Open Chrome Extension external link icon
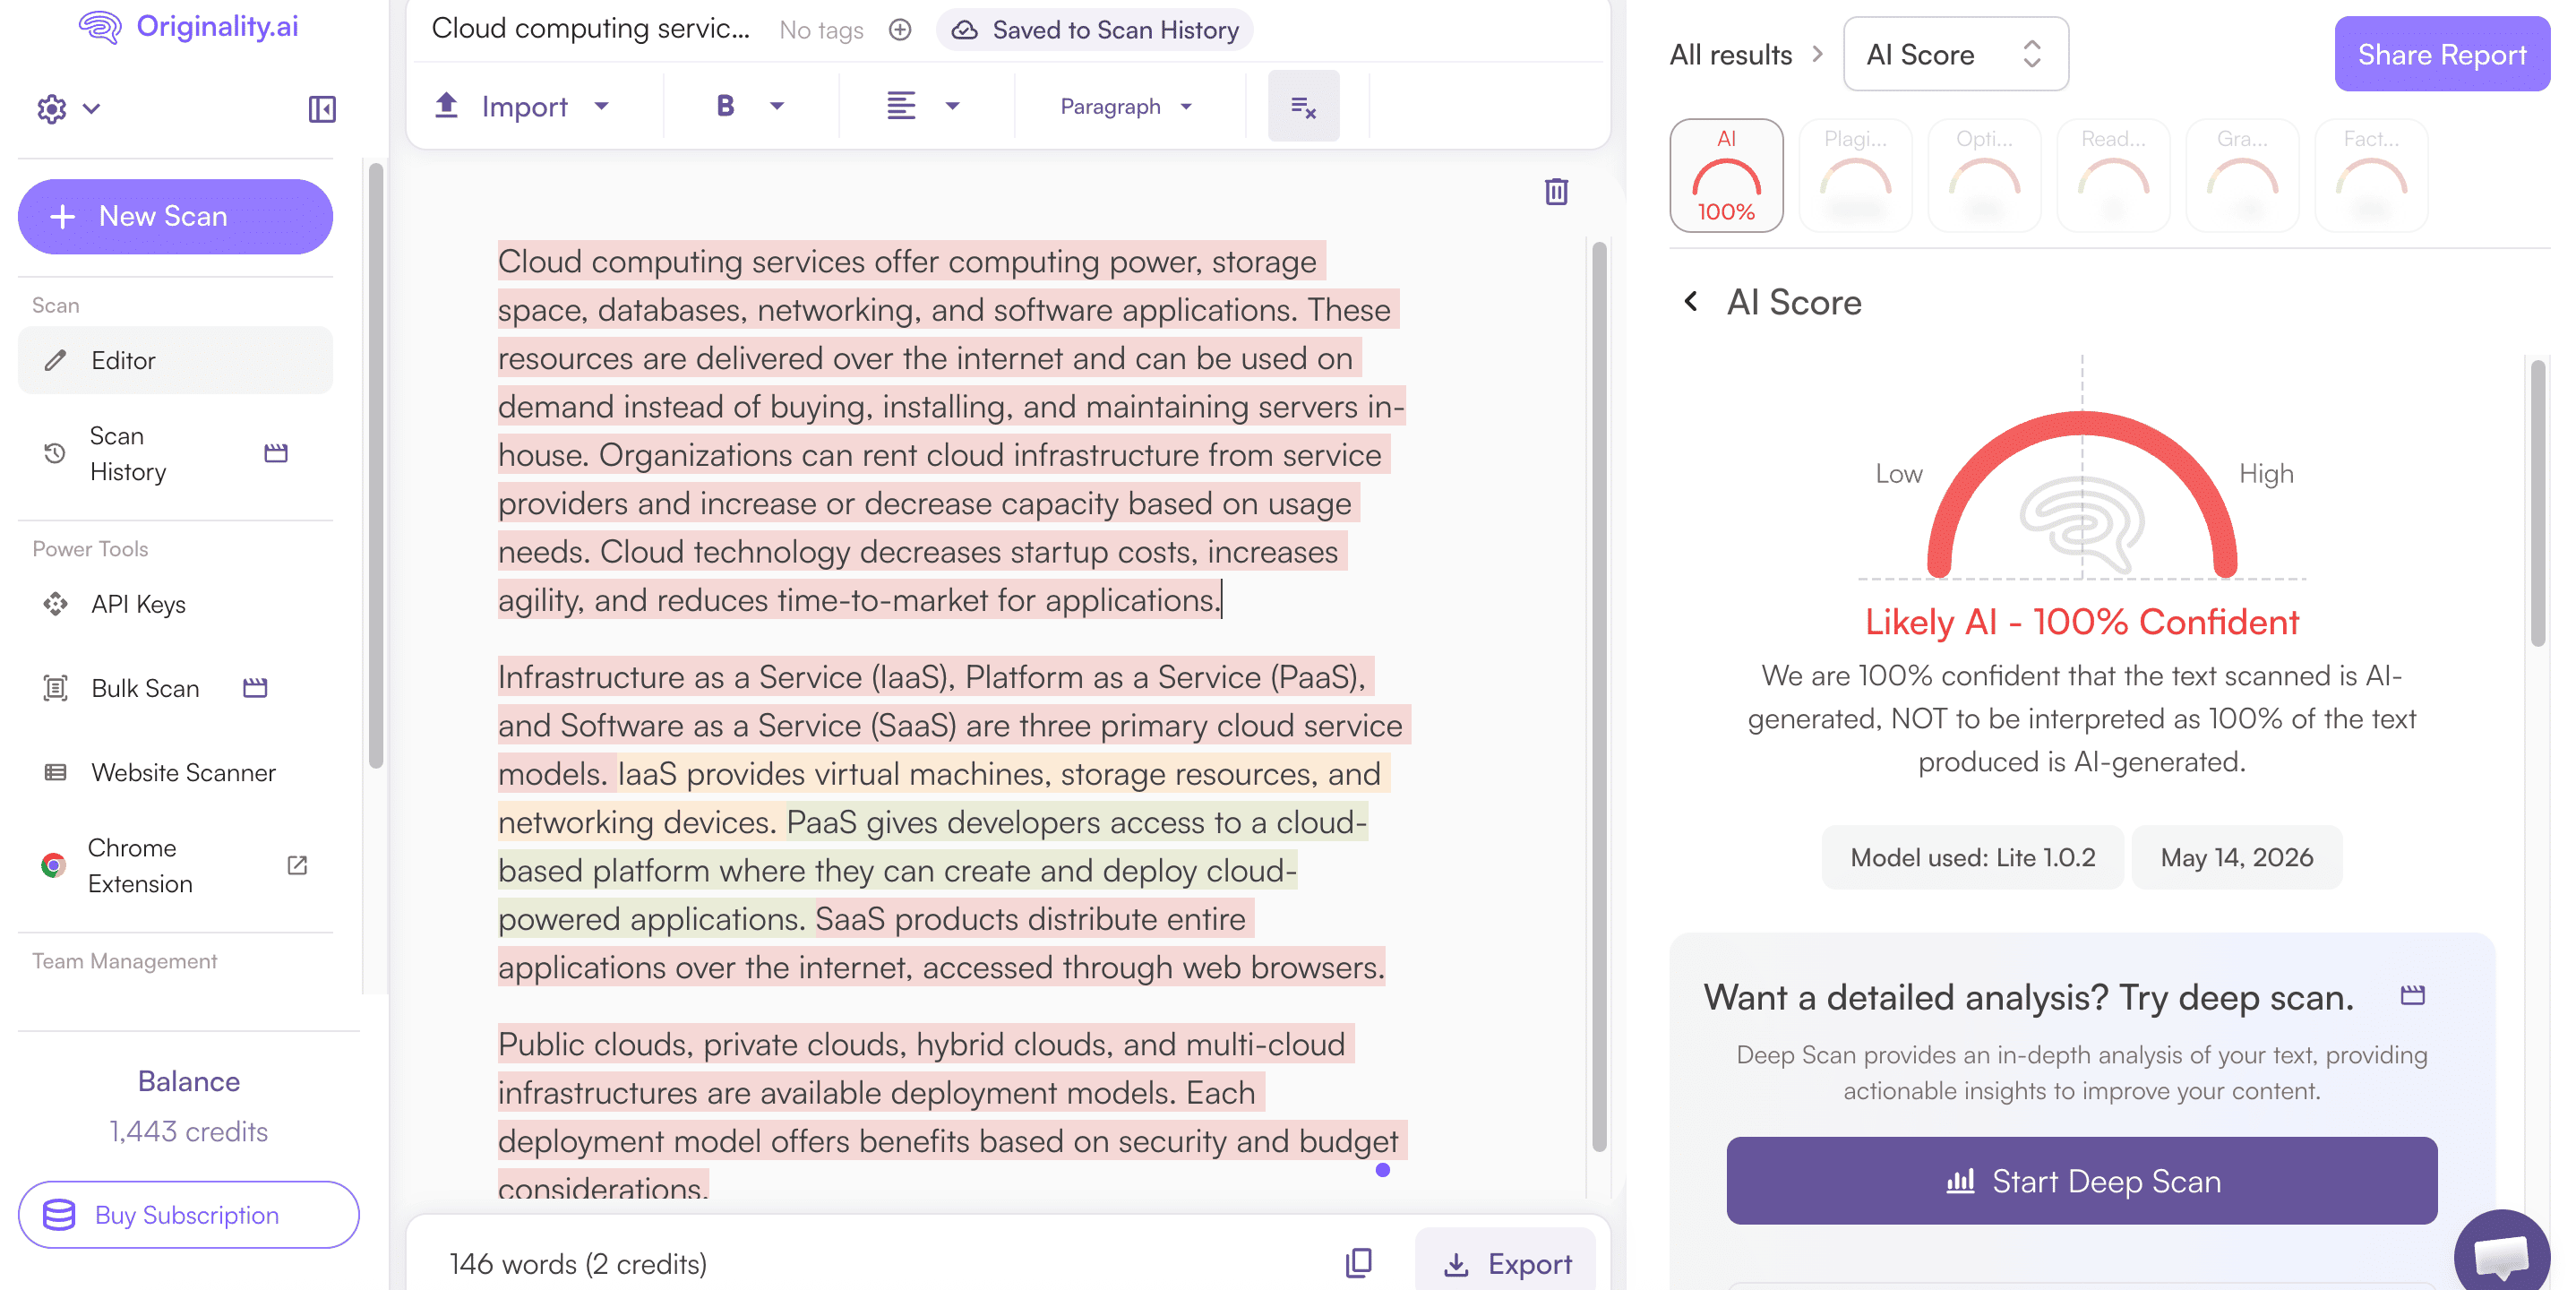Image resolution: width=2576 pixels, height=1290 pixels. pyautogui.click(x=297, y=864)
